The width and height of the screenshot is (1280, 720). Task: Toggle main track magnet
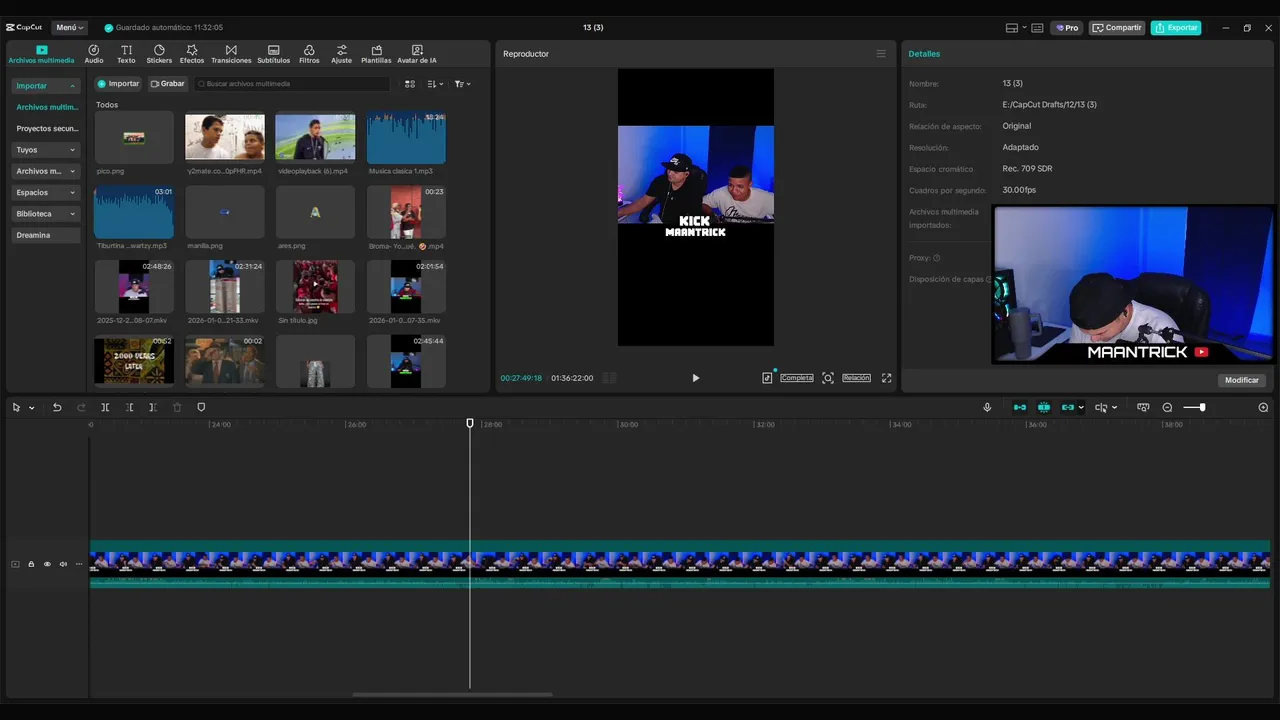(x=1020, y=407)
